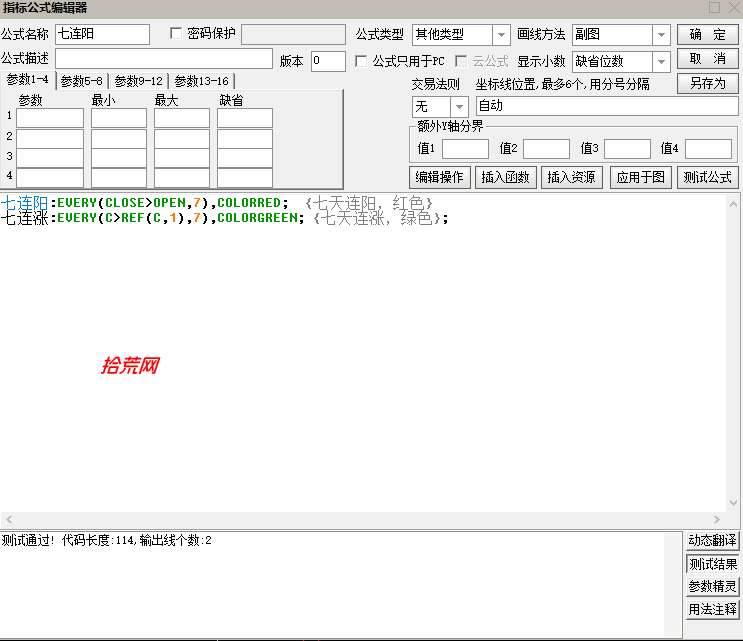The height and width of the screenshot is (641, 743).
Task: Click row 1 缺省 default field
Action: click(245, 118)
